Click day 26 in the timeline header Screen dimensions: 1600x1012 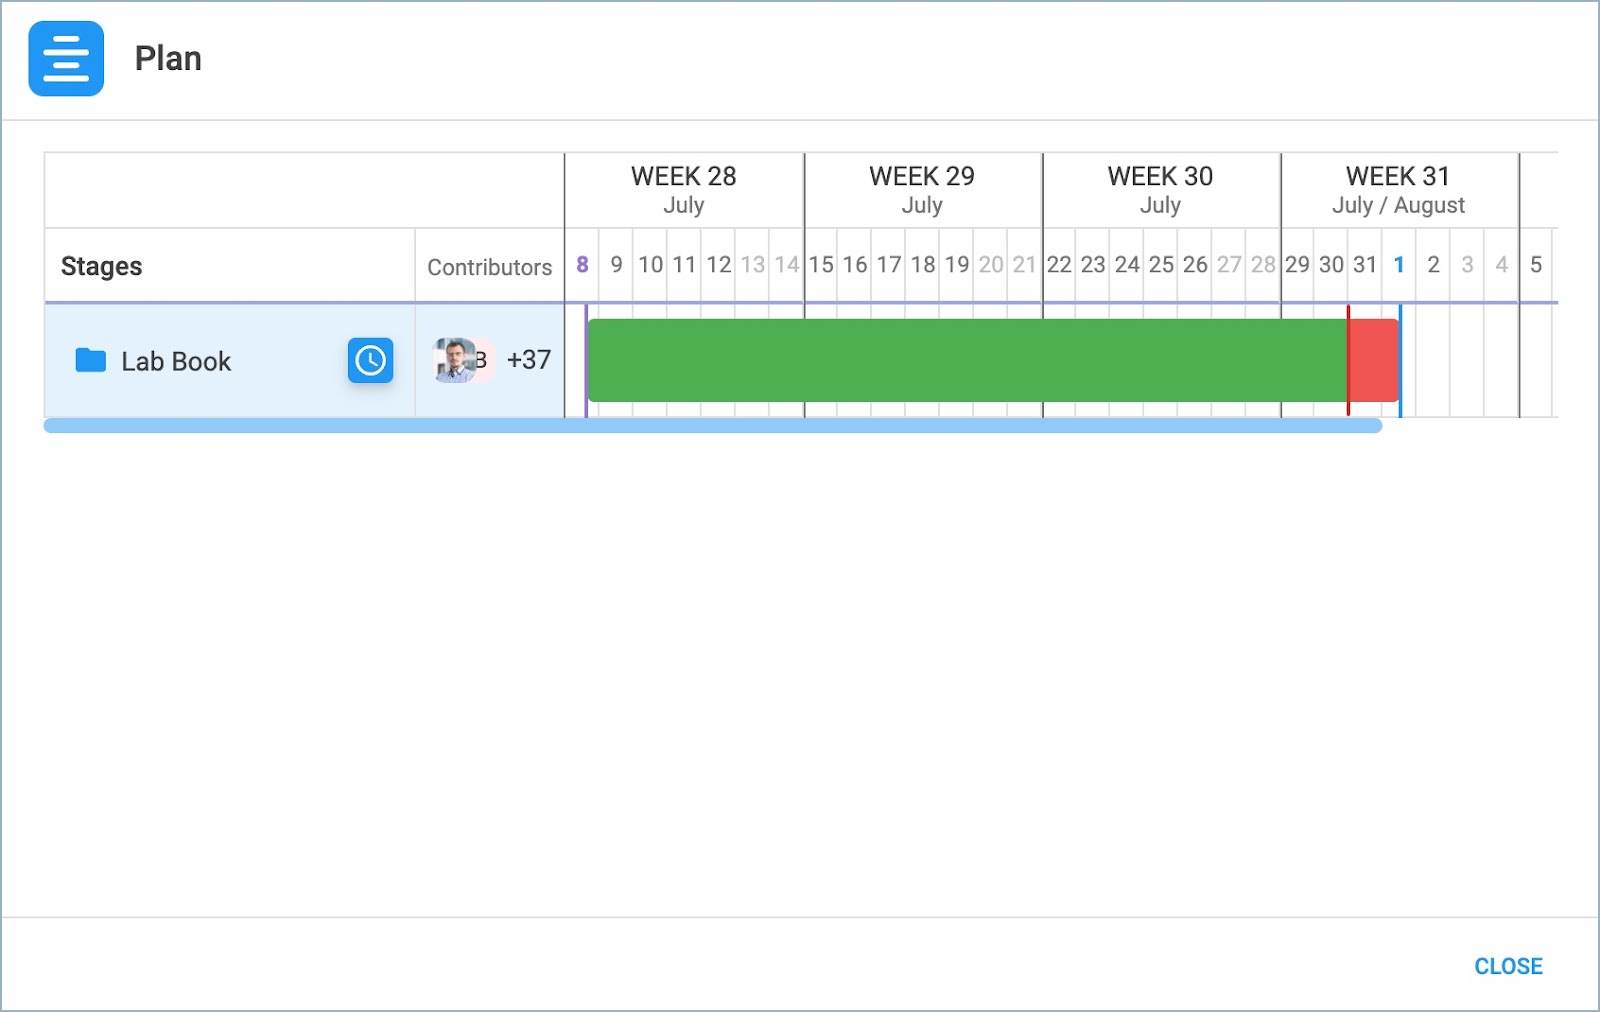1195,265
